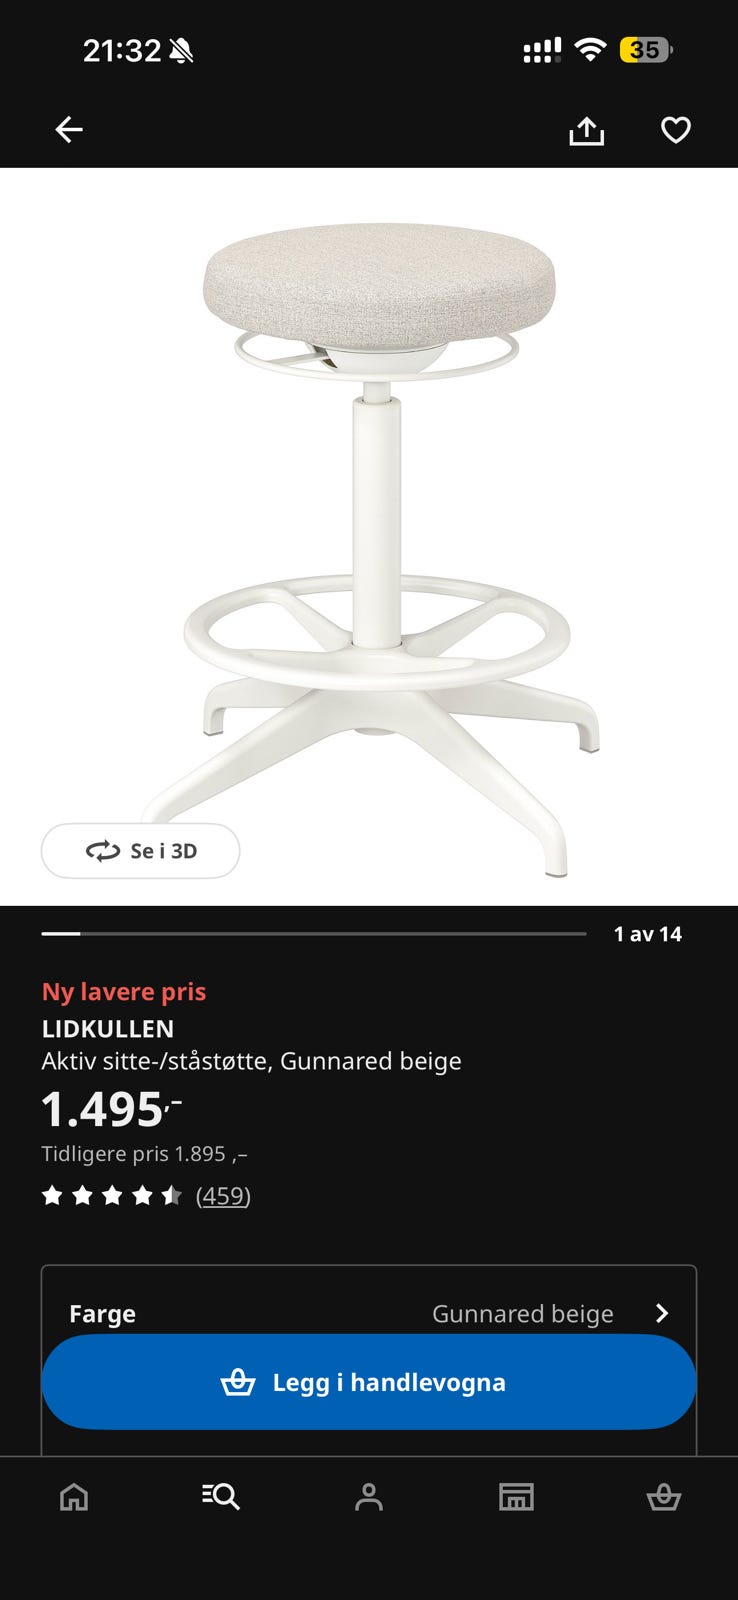738x1600 pixels.
Task: Toggle the heart favorite icon
Action: (676, 130)
